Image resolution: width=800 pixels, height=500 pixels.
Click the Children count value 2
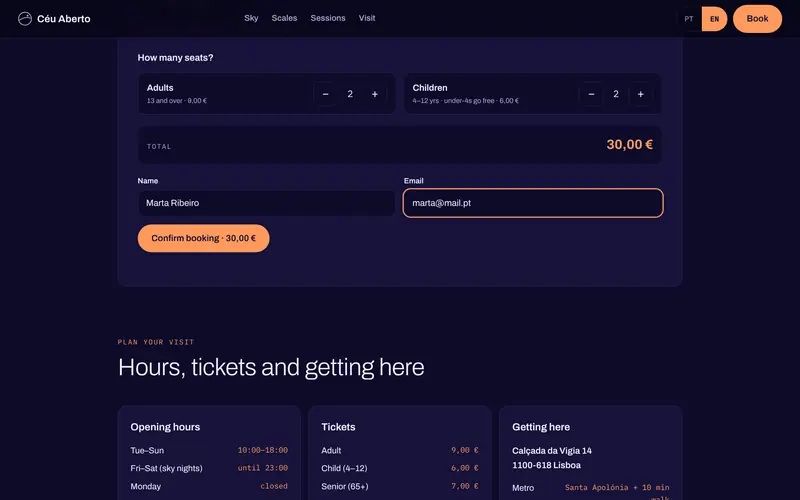tap(616, 94)
